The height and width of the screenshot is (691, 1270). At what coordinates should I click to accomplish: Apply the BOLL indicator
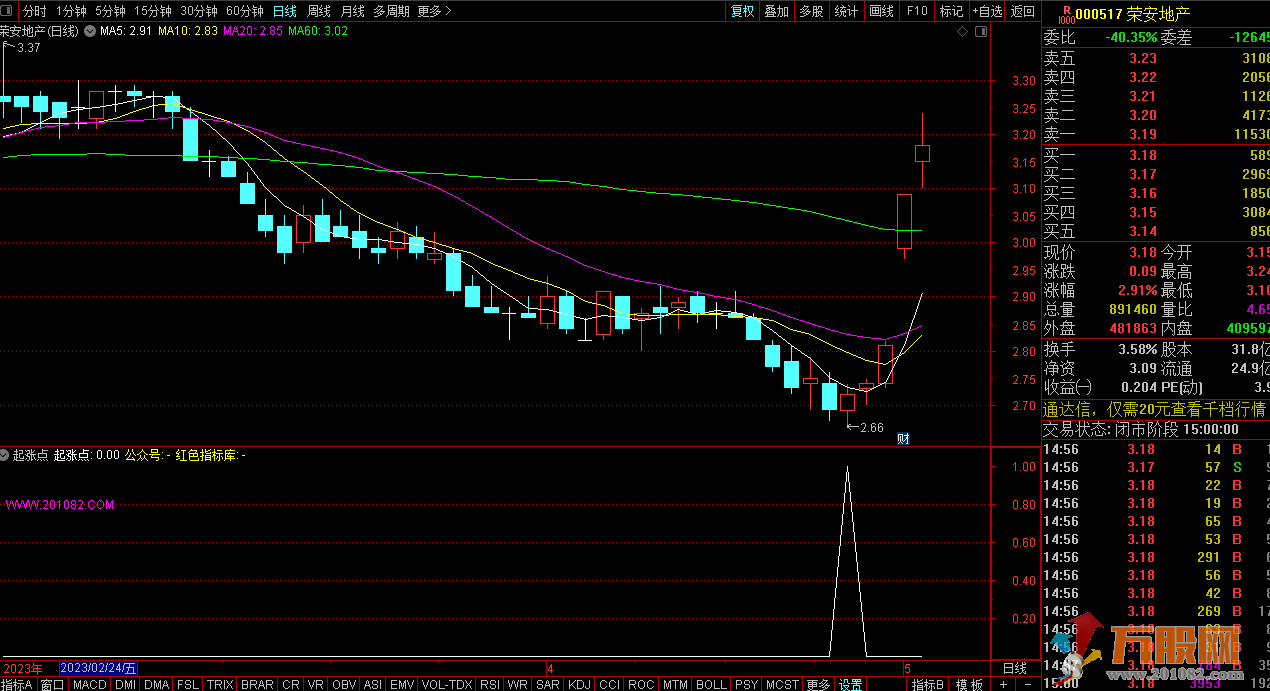coord(711,684)
